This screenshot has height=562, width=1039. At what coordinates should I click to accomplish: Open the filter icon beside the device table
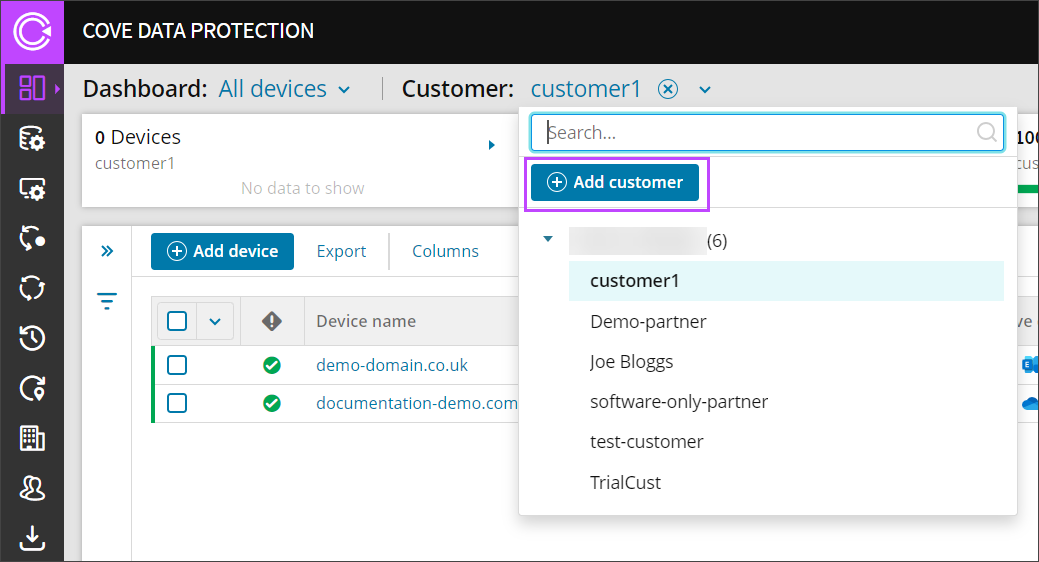[x=107, y=301]
